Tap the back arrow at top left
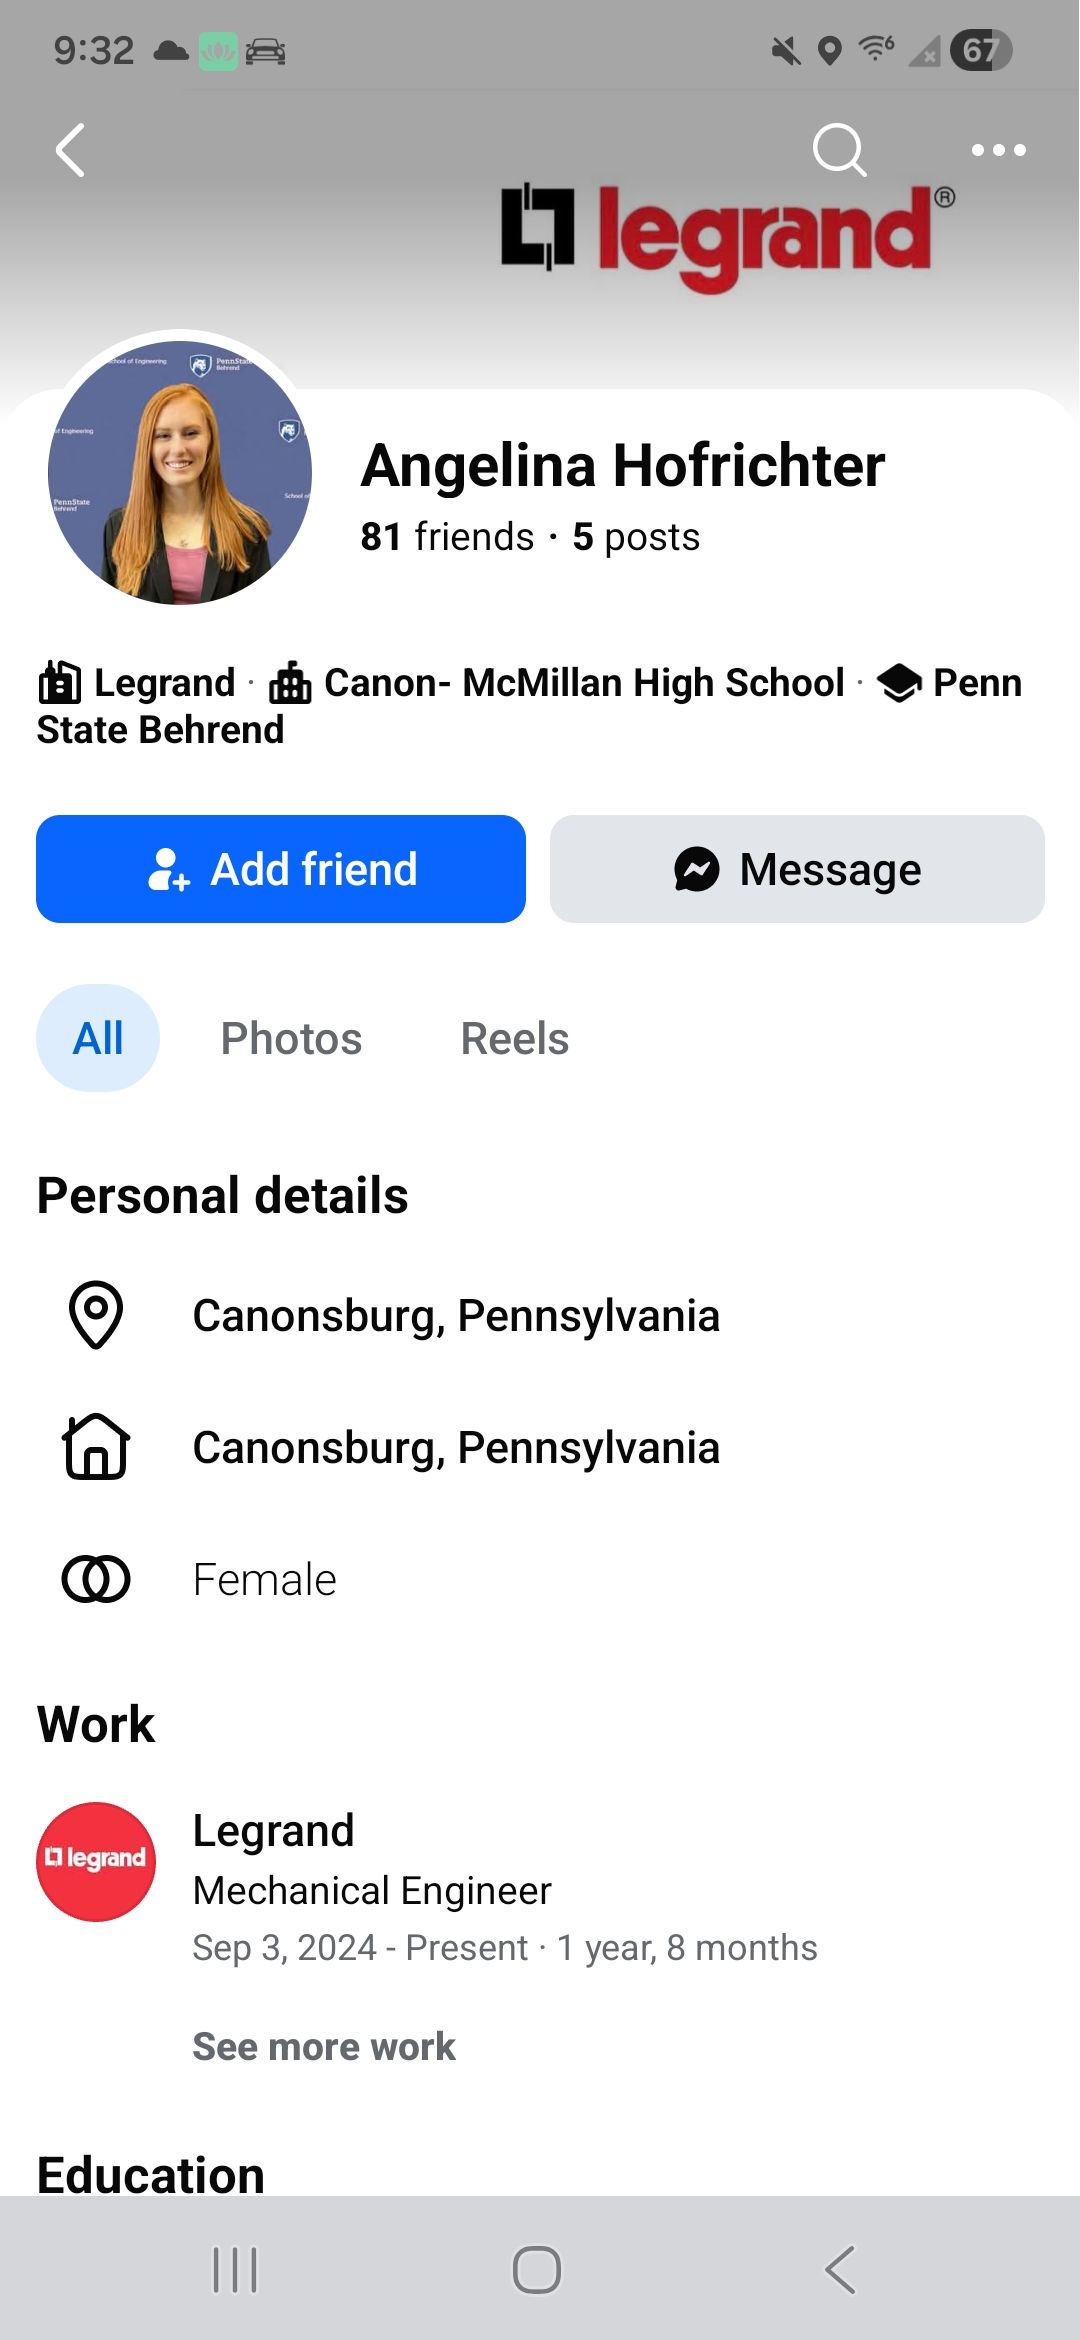Viewport: 1080px width, 2340px height. click(70, 150)
